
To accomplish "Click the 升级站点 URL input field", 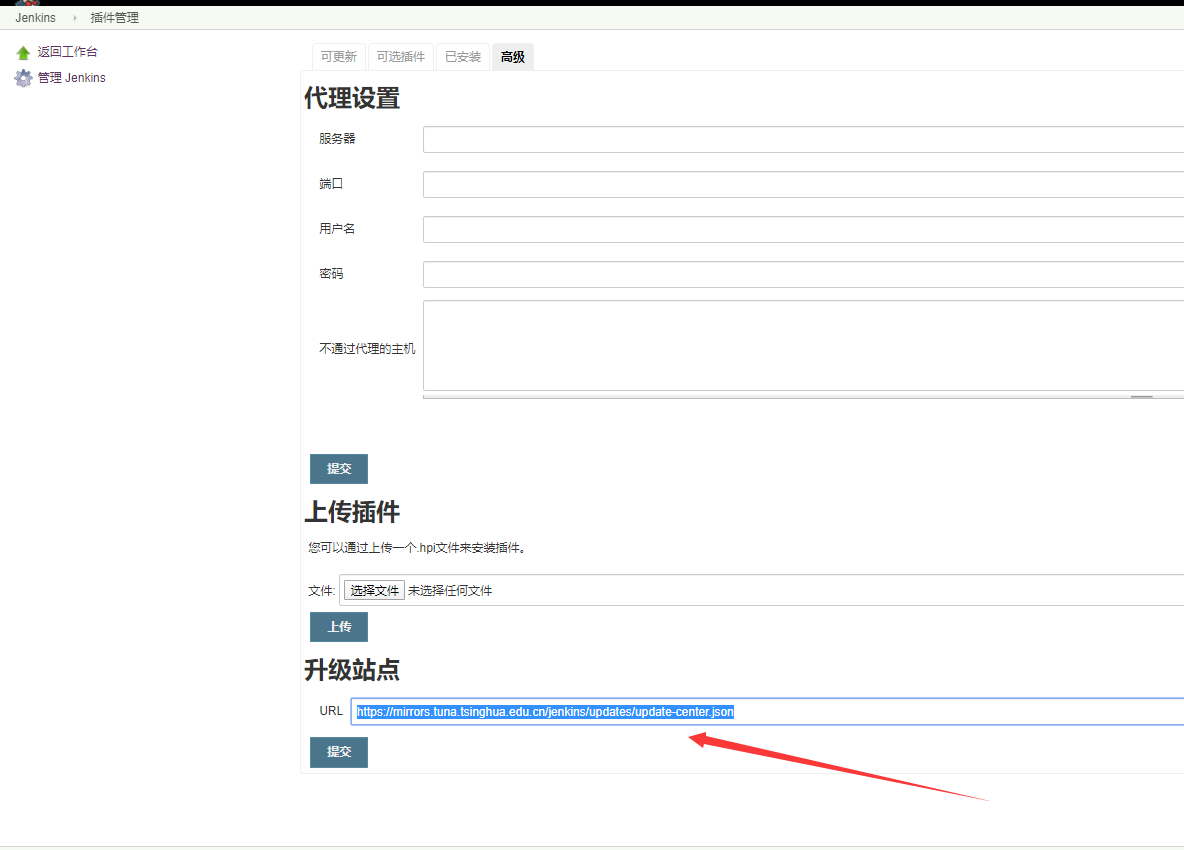I will (x=767, y=712).
